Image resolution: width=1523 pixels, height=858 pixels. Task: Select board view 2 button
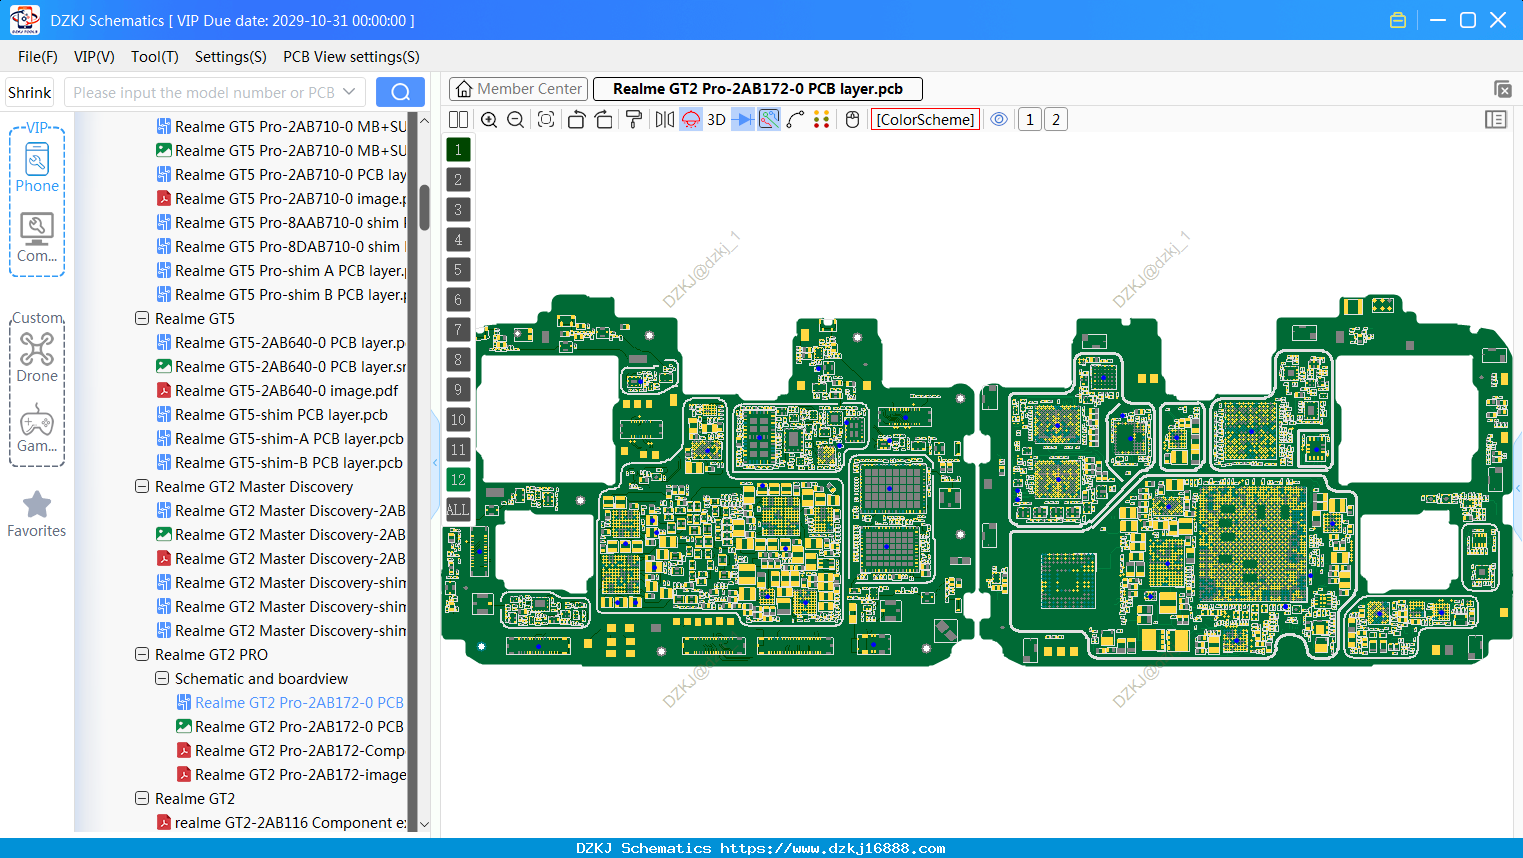pos(1056,120)
